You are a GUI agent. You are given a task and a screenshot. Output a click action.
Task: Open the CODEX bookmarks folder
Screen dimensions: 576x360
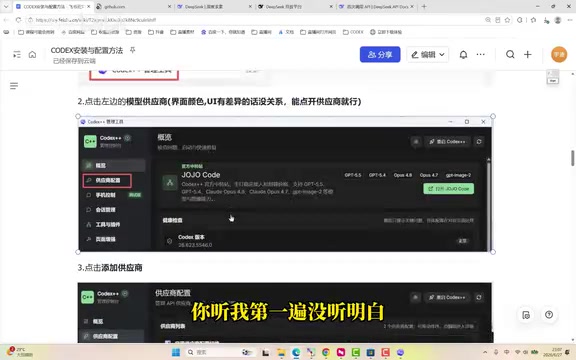pyautogui.click(x=353, y=32)
